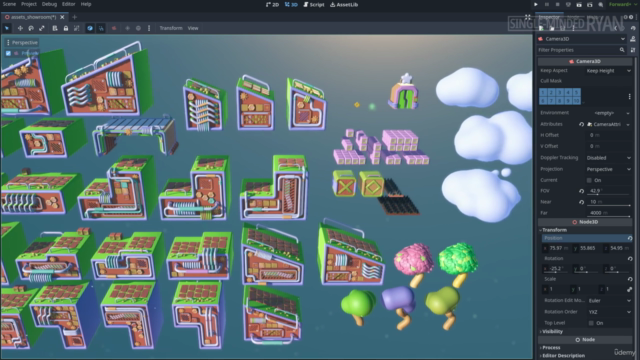Open the Attributes CameraAttri dropdown
The width and height of the screenshot is (640, 360).
[x=609, y=124]
